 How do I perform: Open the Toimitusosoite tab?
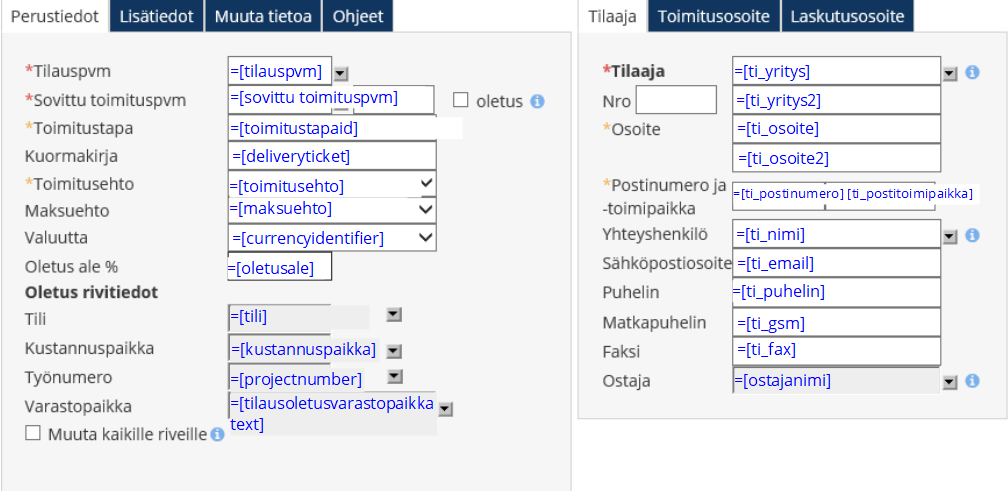tap(713, 16)
